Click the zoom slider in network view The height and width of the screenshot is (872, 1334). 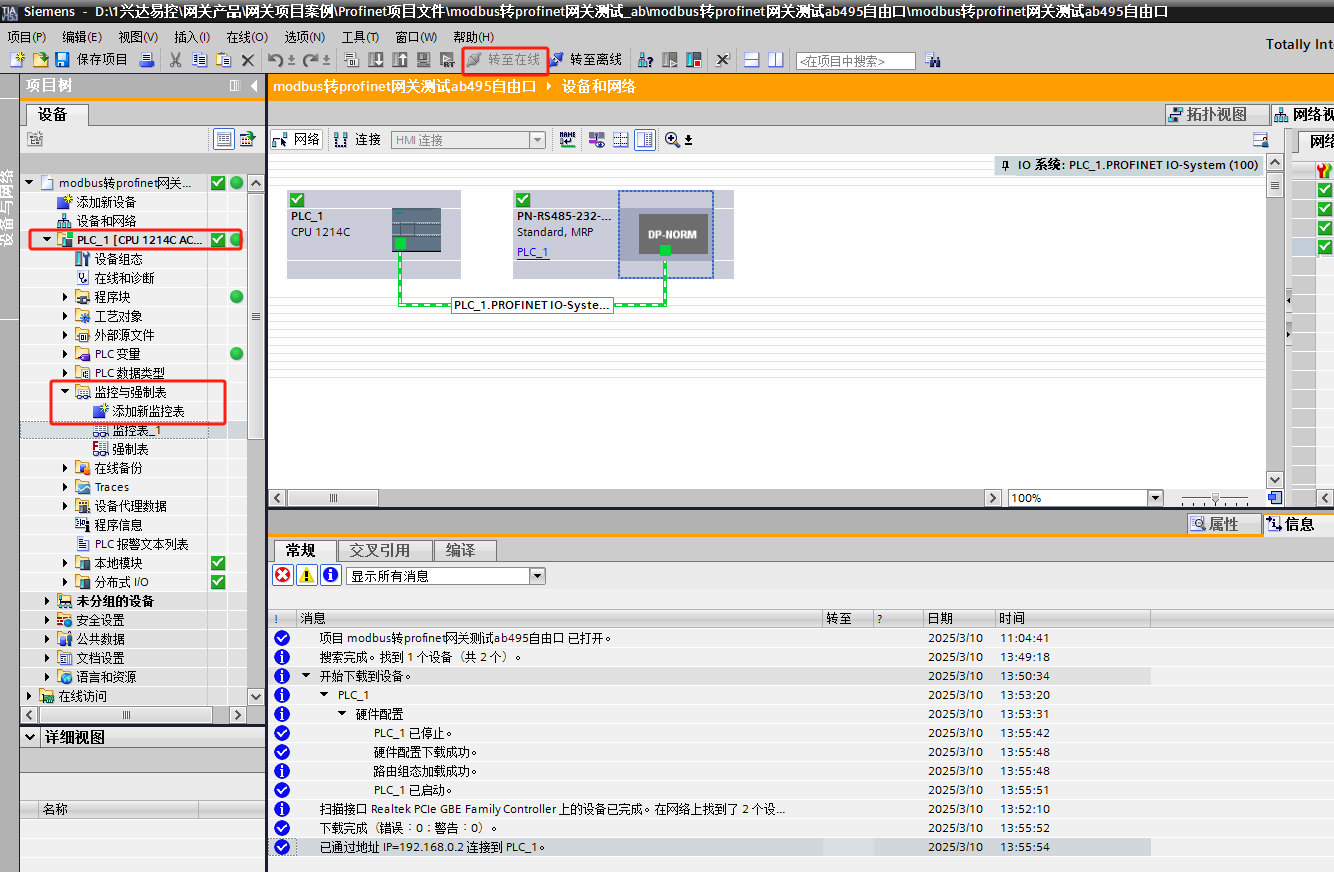1216,498
